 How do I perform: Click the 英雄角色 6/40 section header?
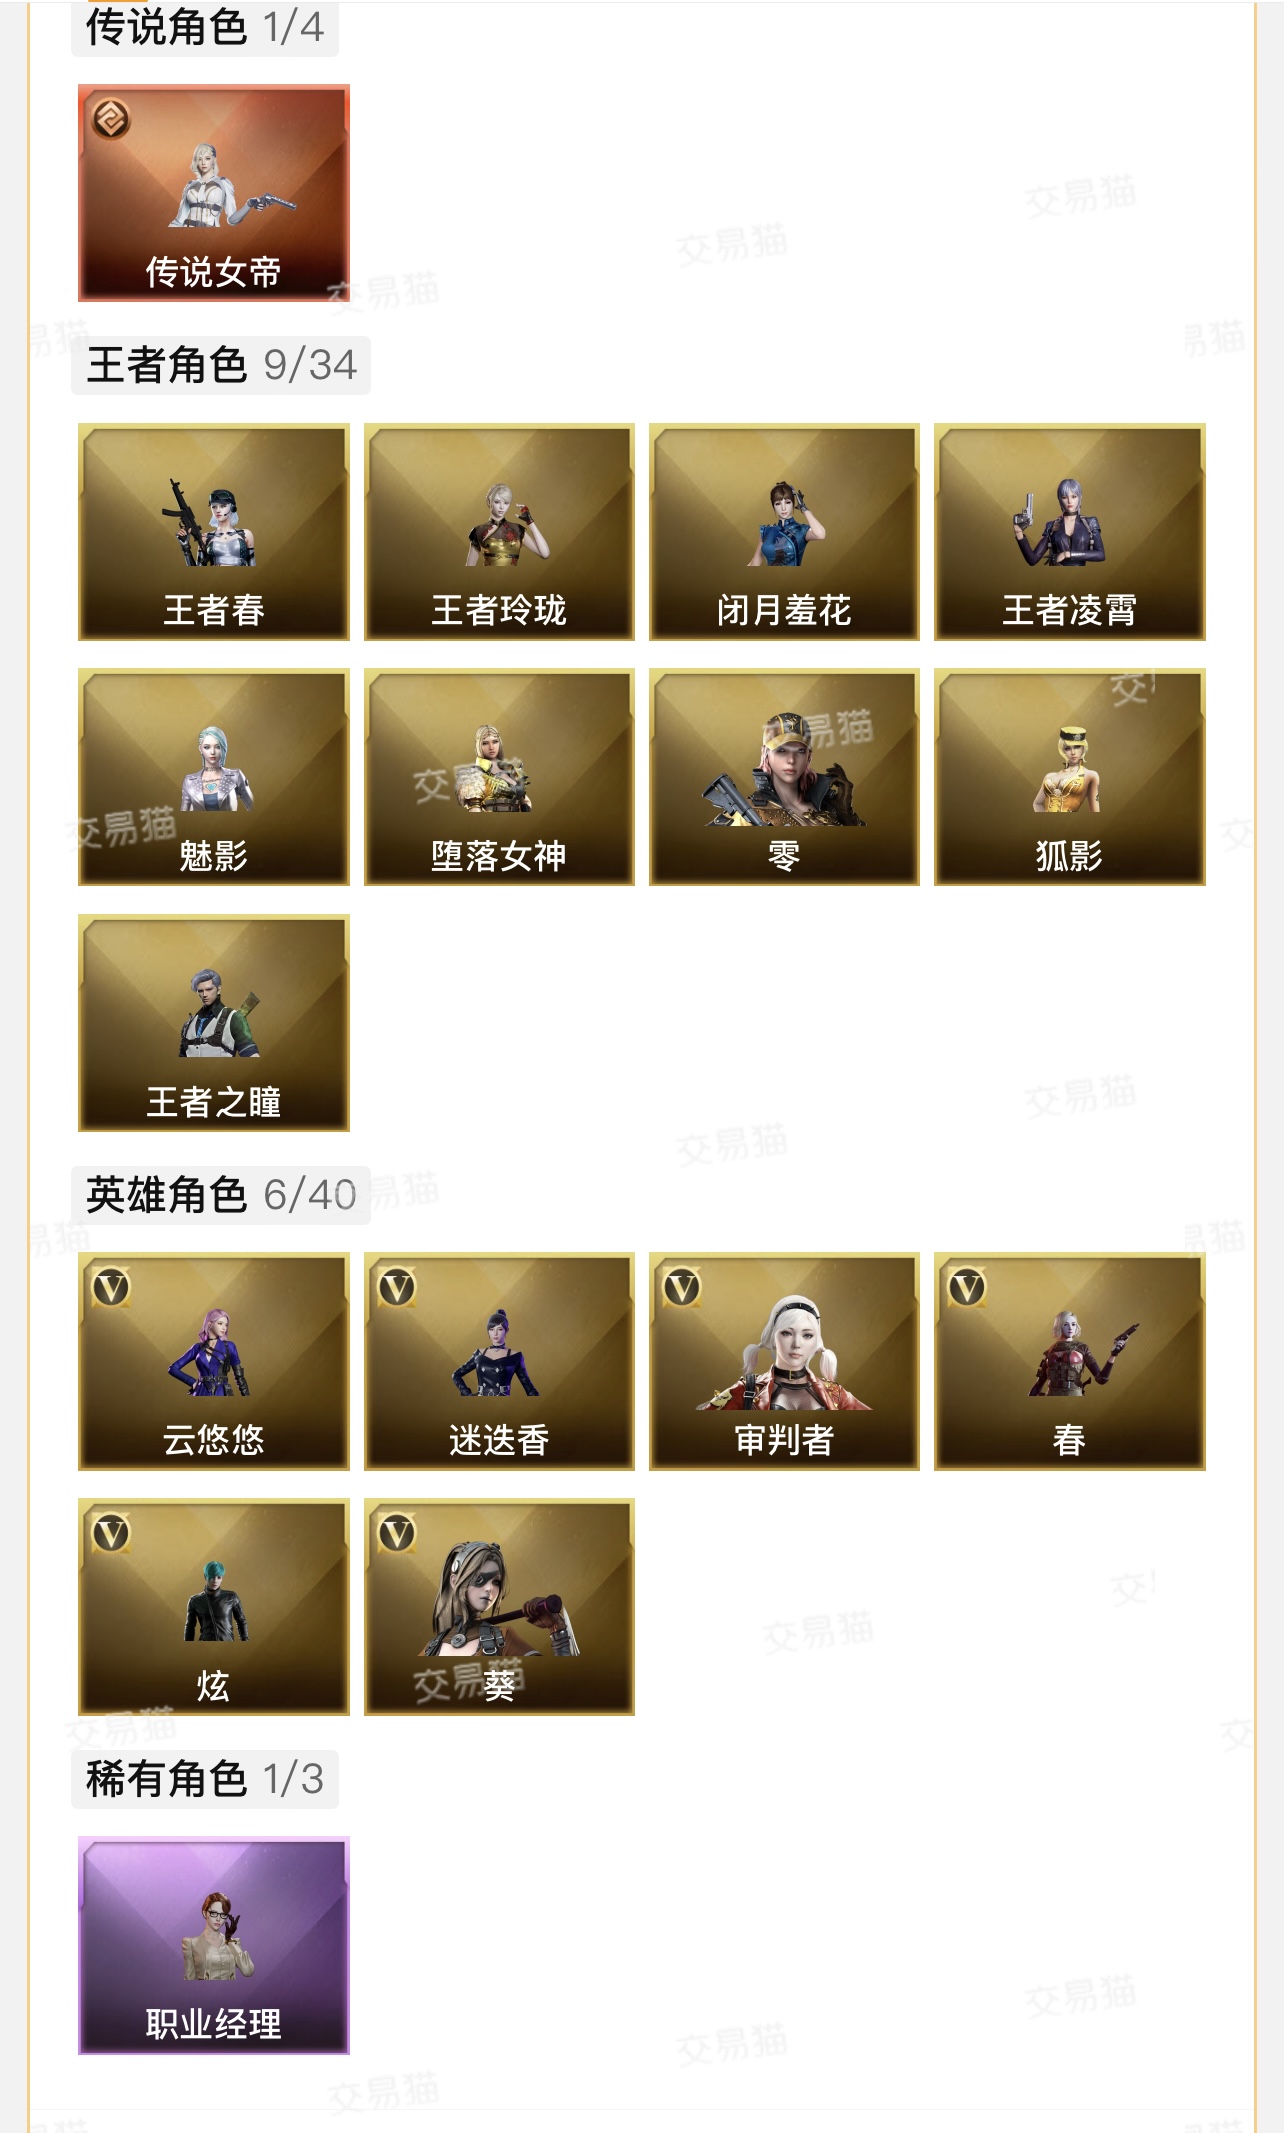pos(221,1195)
